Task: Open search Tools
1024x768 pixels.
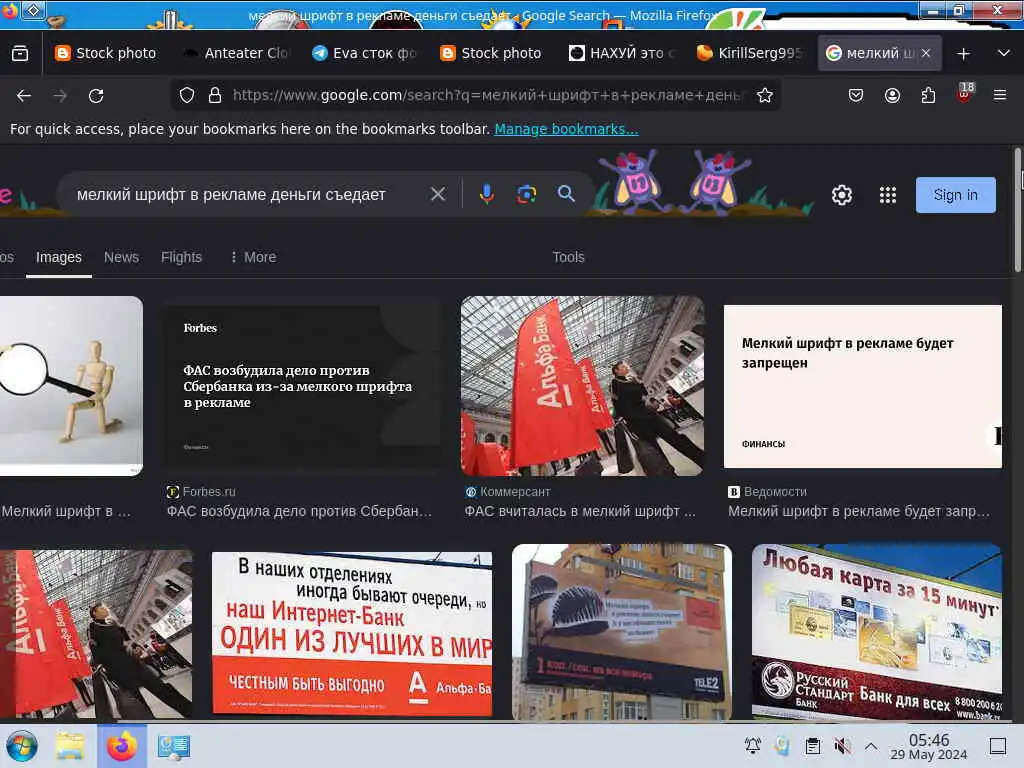Action: point(568,257)
